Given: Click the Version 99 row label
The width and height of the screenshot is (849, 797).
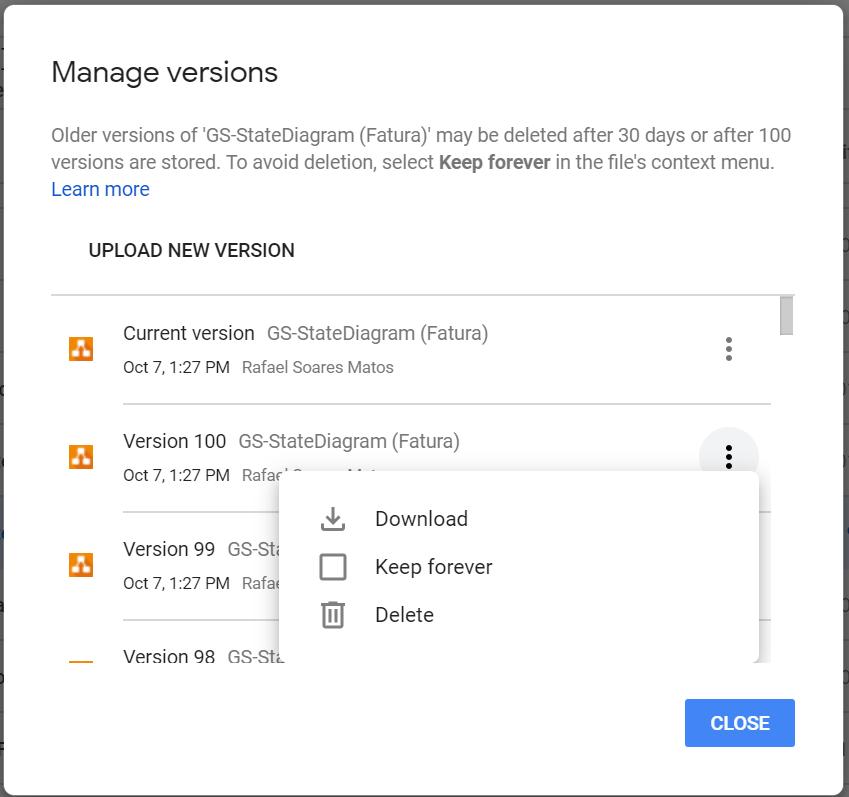Looking at the screenshot, I should (170, 549).
